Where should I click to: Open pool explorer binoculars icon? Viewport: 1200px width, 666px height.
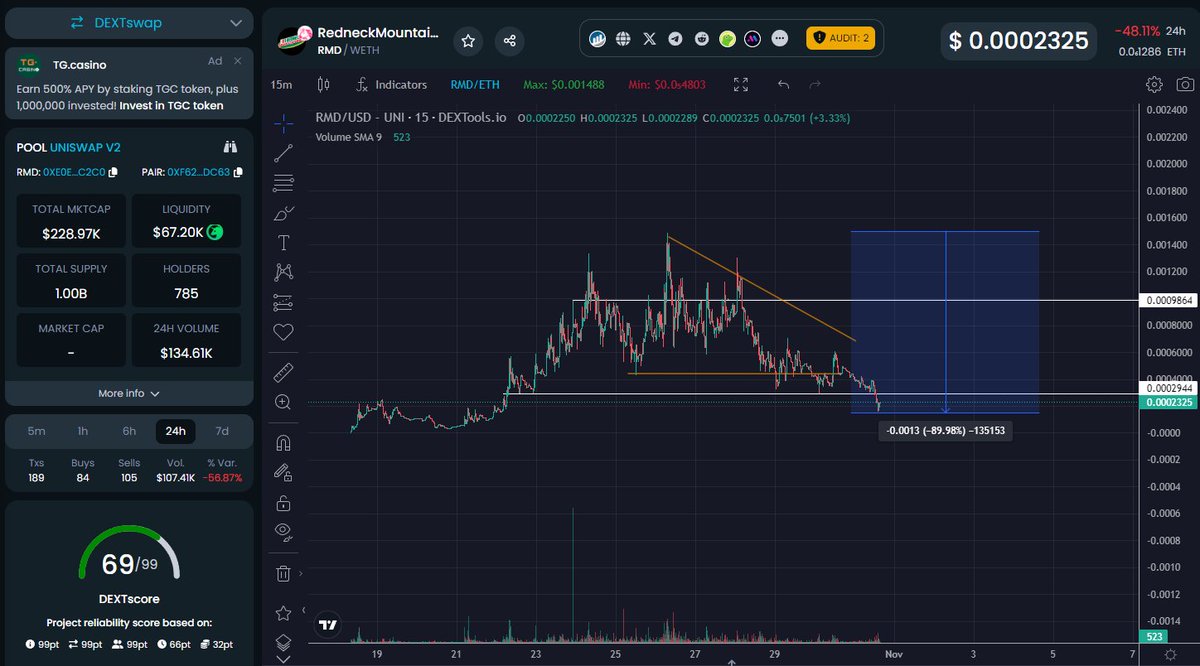231,147
